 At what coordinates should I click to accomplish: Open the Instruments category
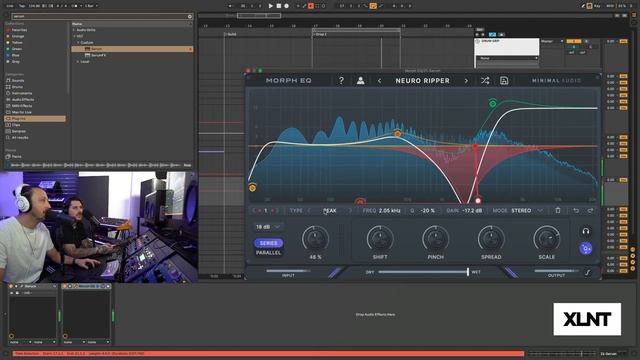(x=22, y=93)
